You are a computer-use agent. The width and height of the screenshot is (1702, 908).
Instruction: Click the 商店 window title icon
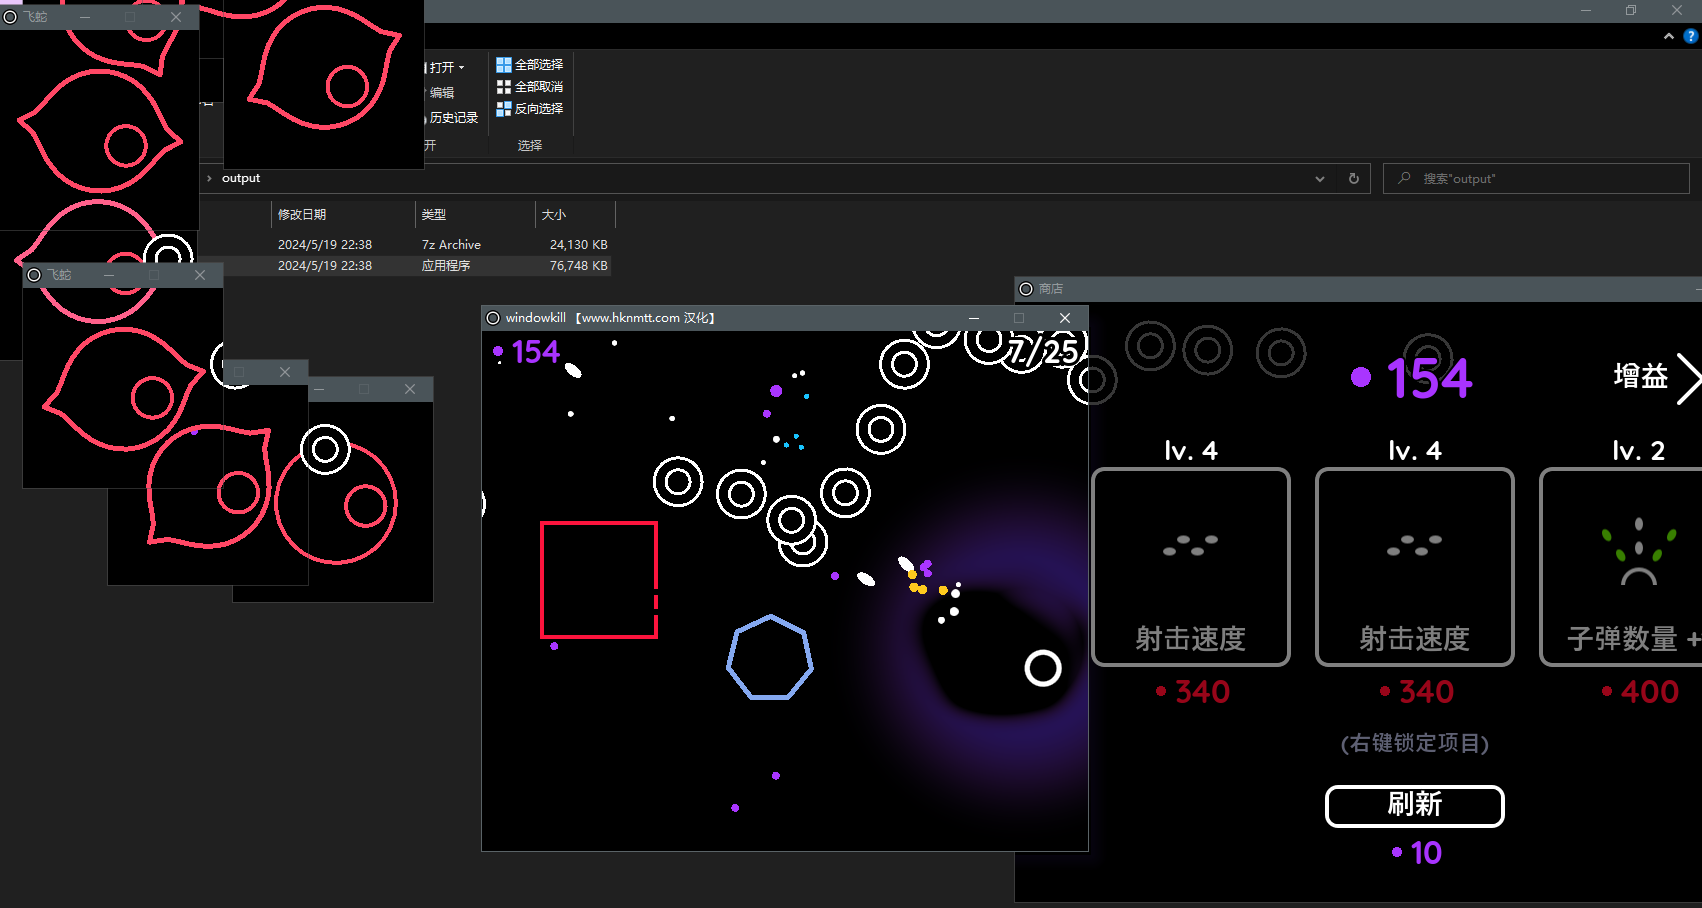[x=1026, y=289]
